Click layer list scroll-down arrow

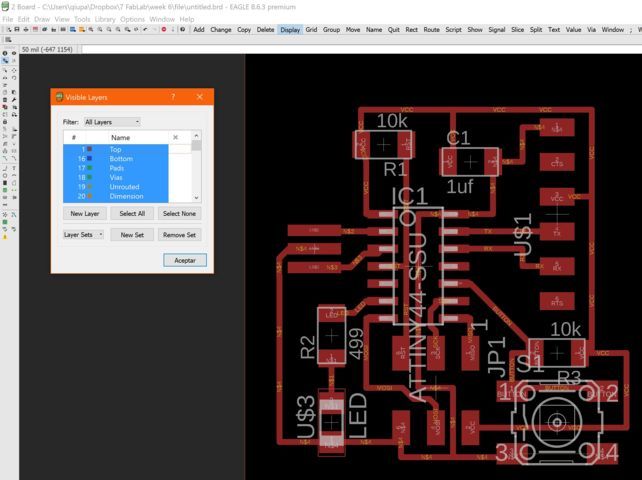[x=197, y=198]
